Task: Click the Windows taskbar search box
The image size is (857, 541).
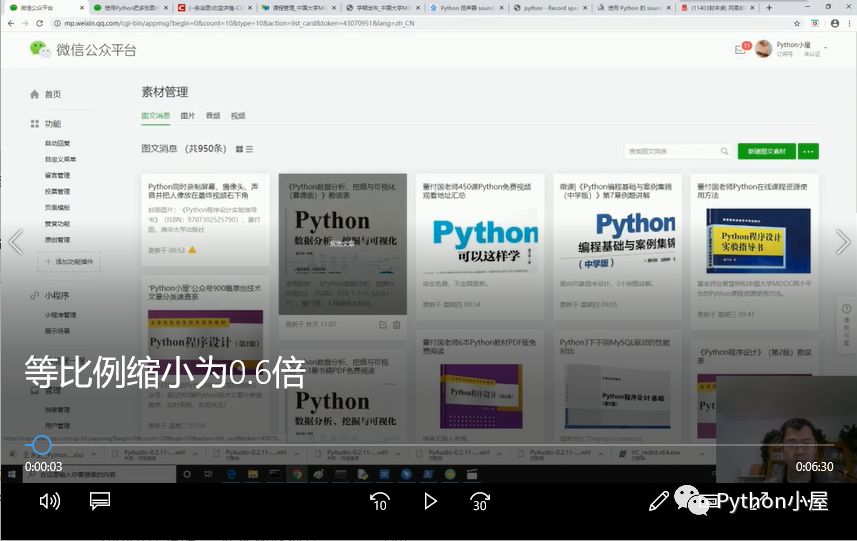Action: click(99, 474)
